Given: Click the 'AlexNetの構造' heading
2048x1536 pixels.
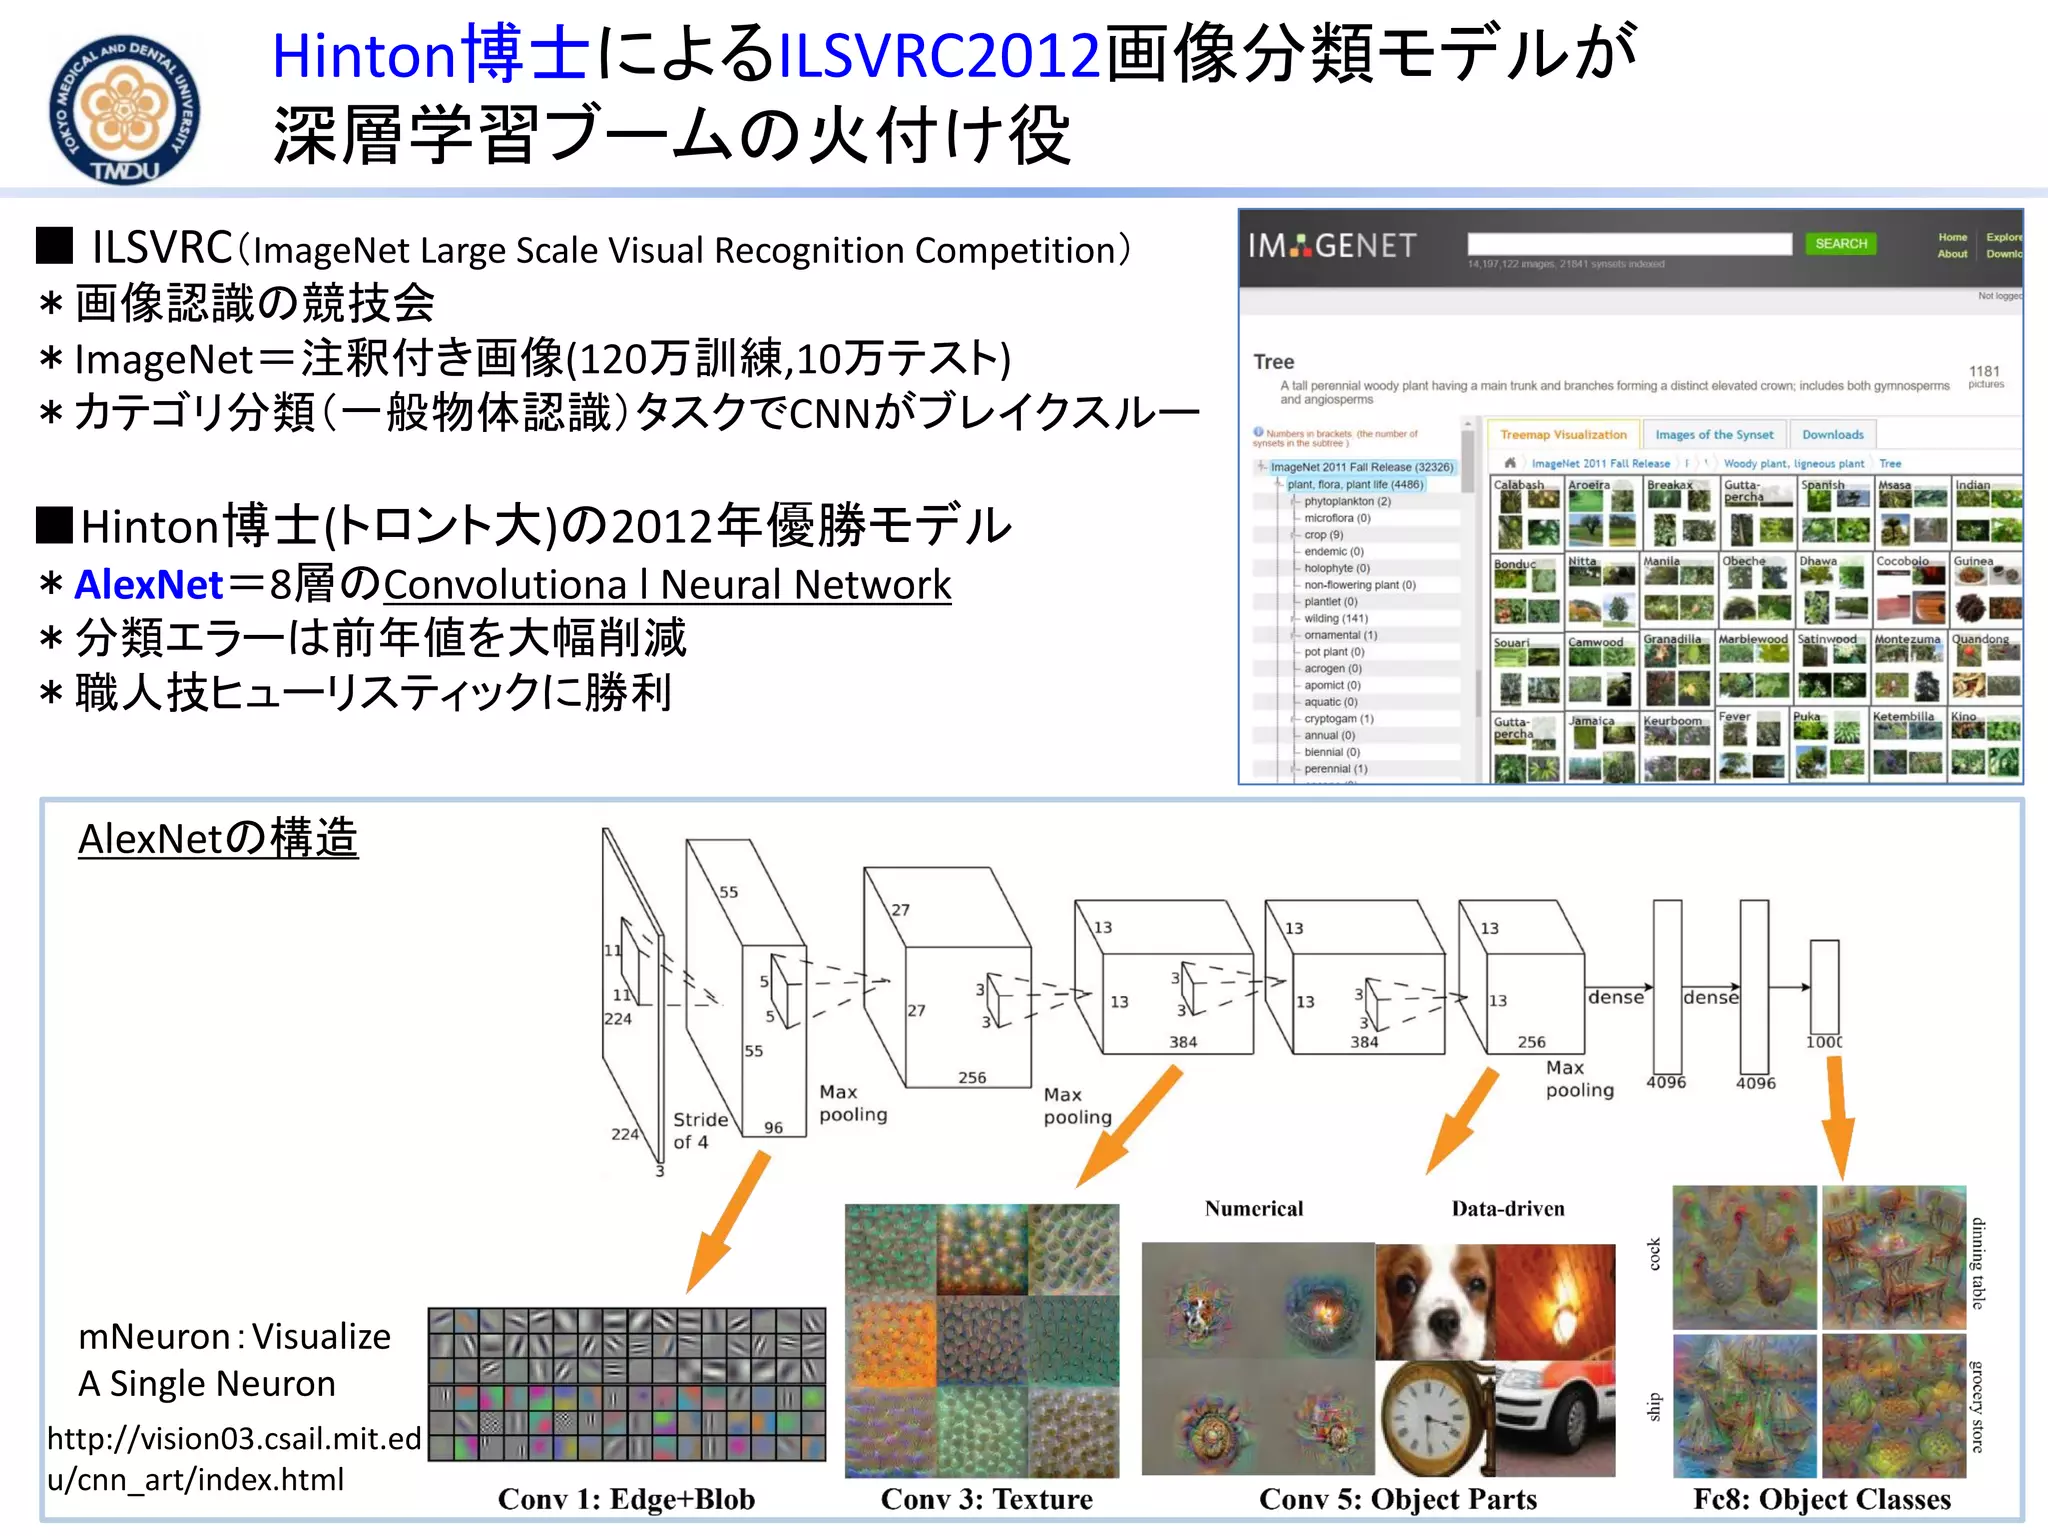Looking at the screenshot, I should [x=218, y=838].
